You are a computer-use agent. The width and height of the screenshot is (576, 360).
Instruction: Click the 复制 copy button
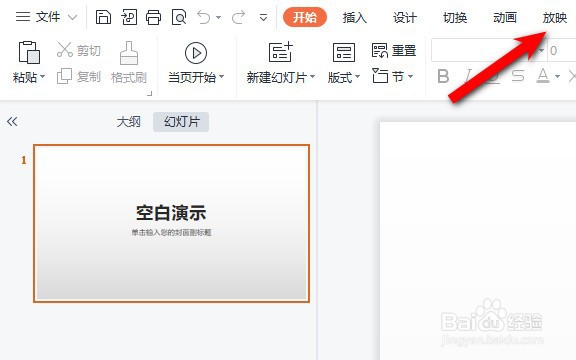pos(79,77)
